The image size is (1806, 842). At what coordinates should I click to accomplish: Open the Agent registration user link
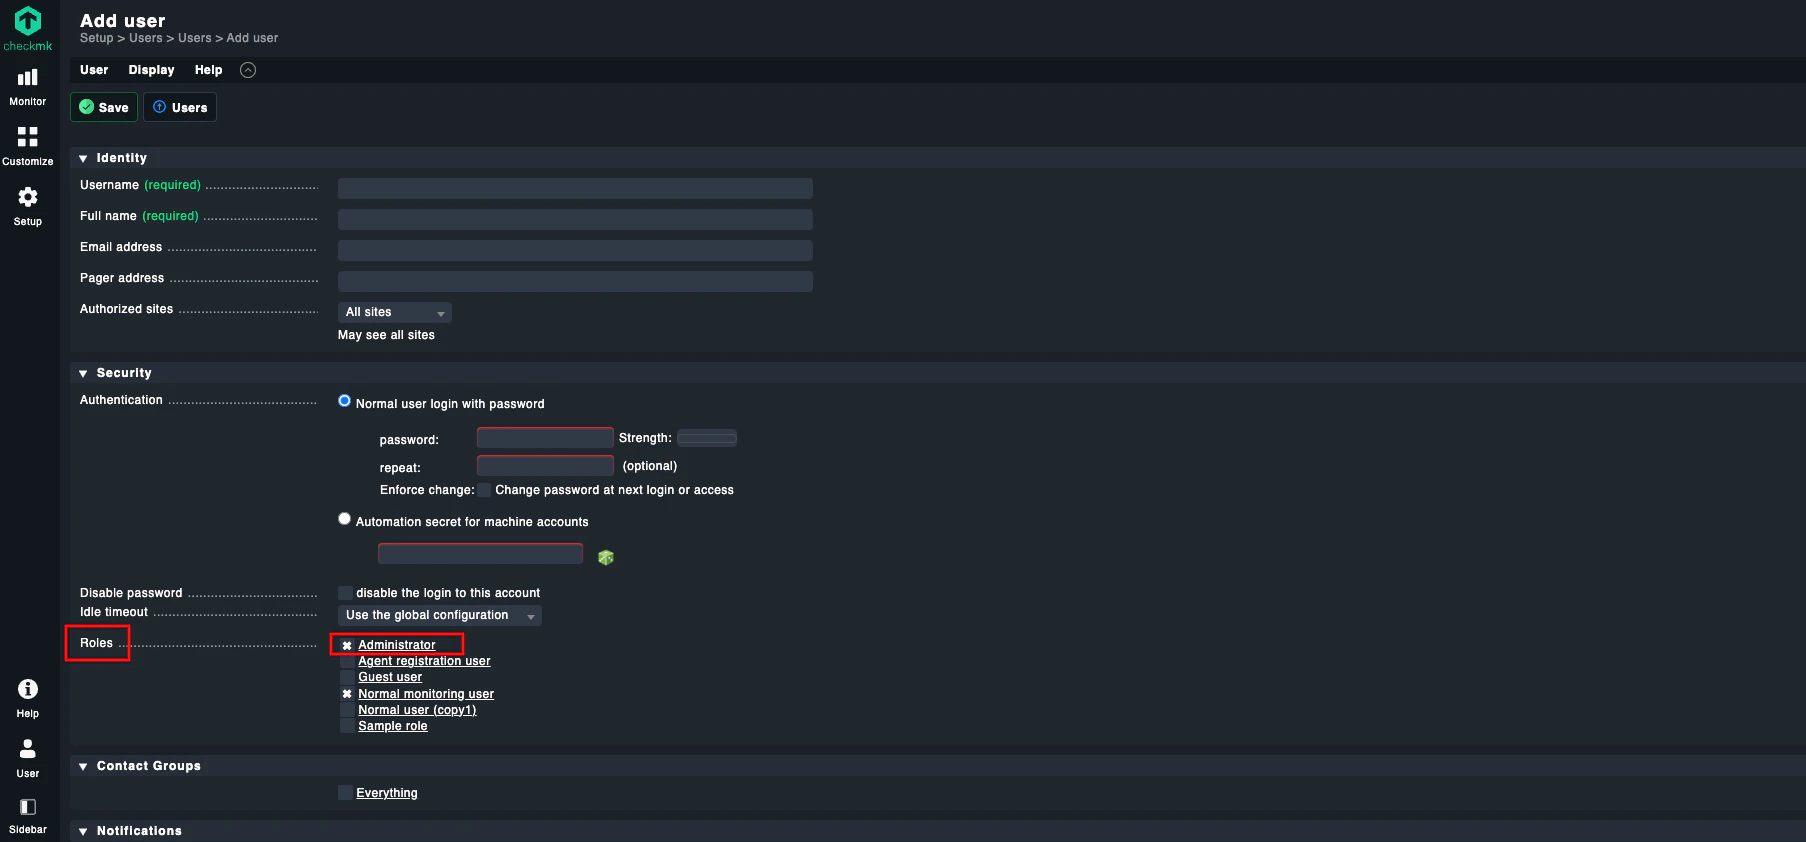[x=424, y=661]
